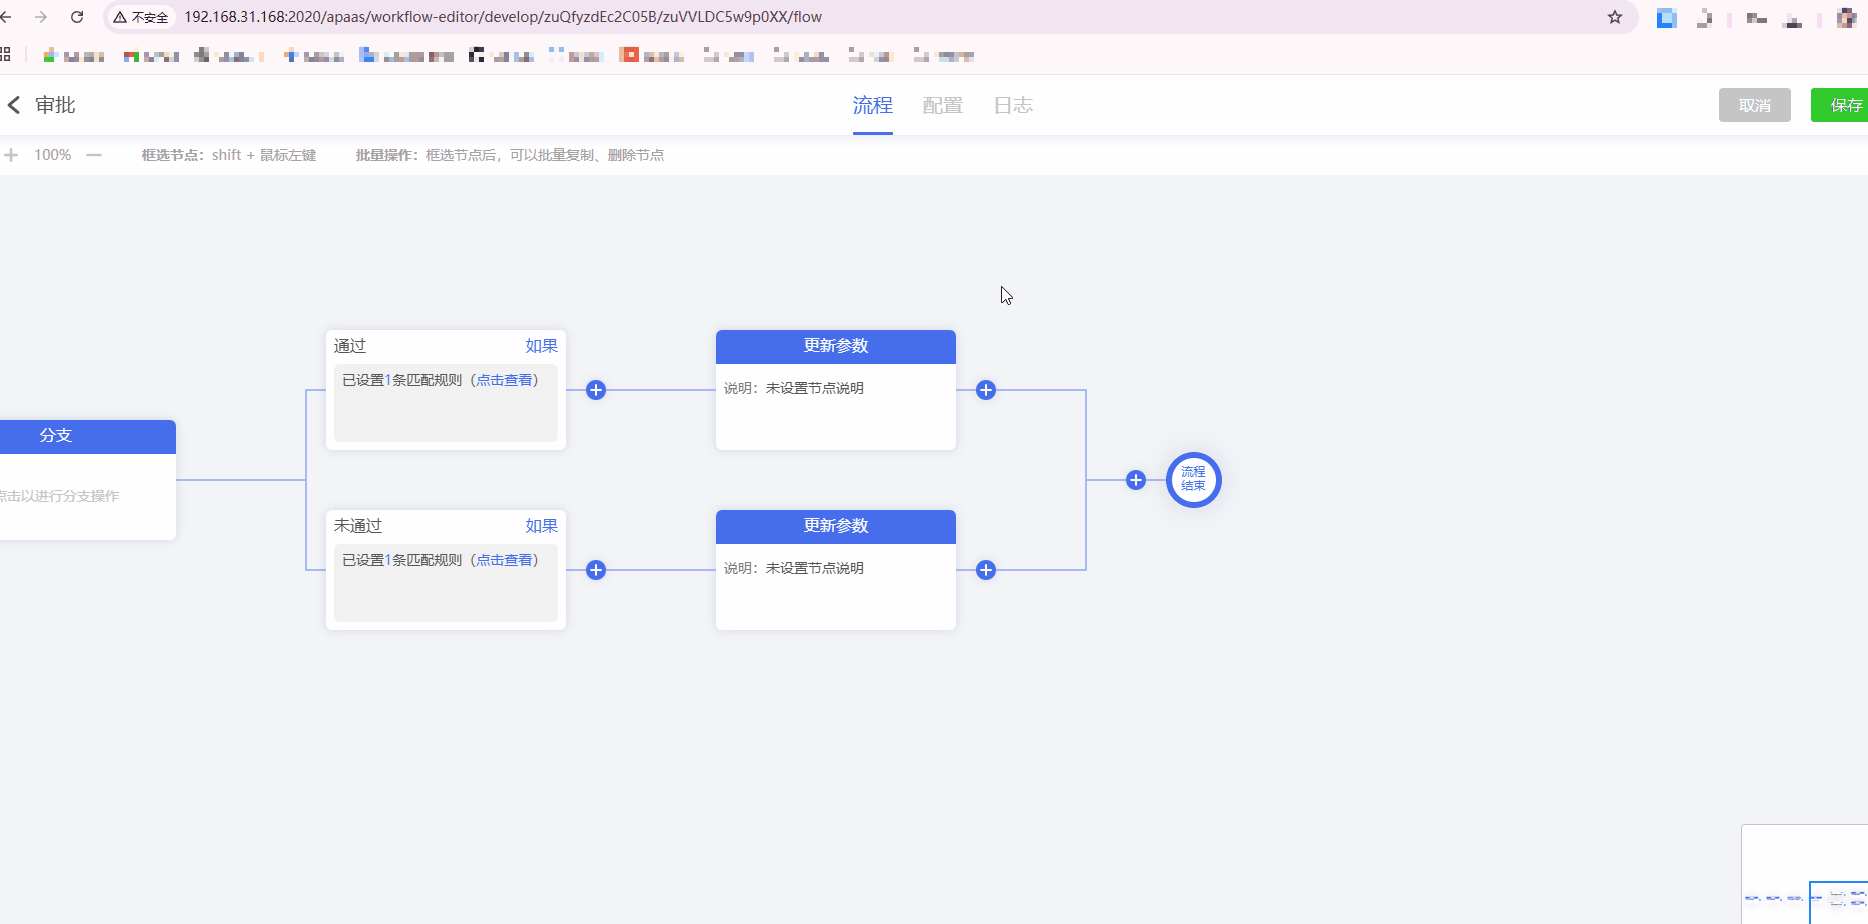Add node after the bottom 更新参数 node

point(986,570)
